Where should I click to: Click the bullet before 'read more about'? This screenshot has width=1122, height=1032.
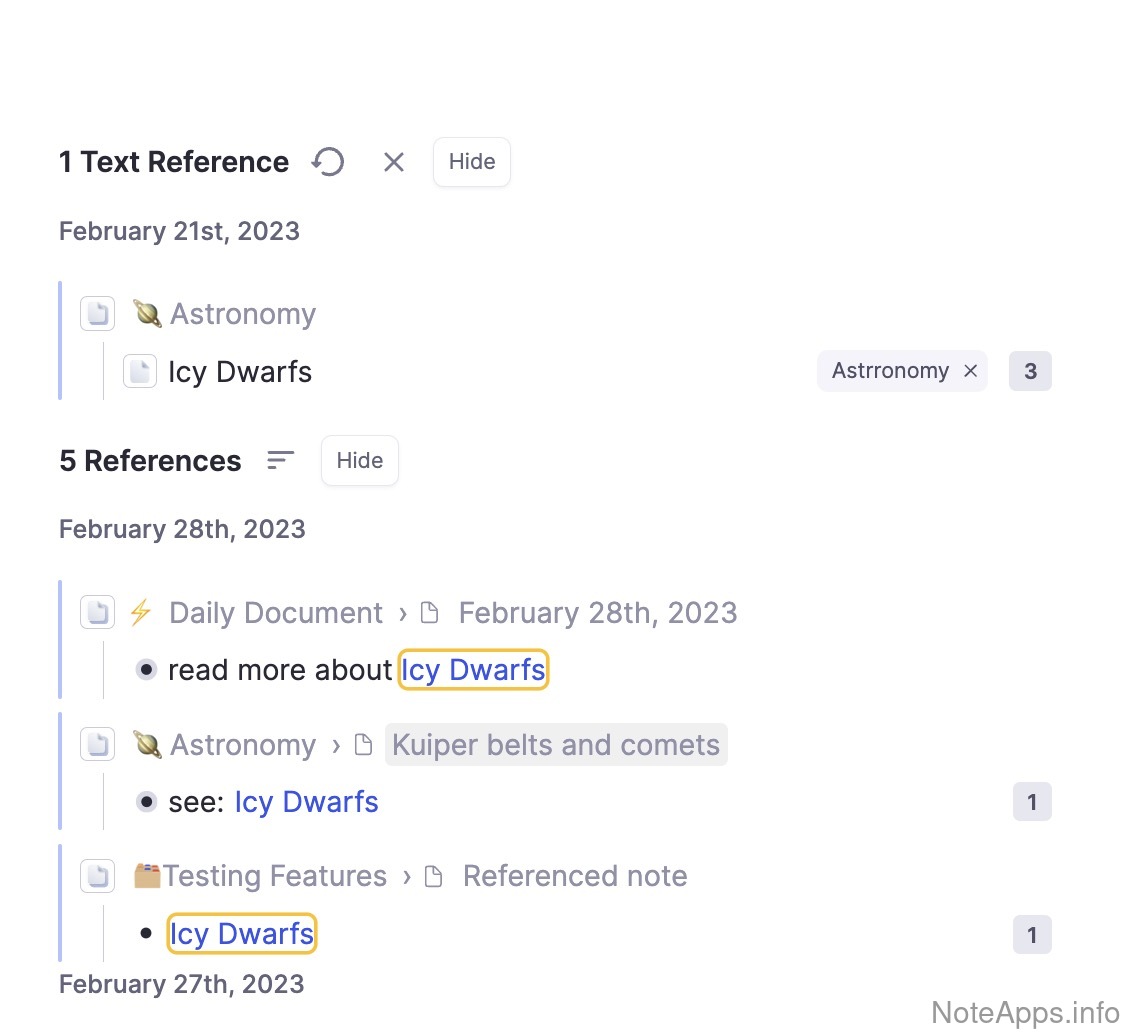pos(146,670)
